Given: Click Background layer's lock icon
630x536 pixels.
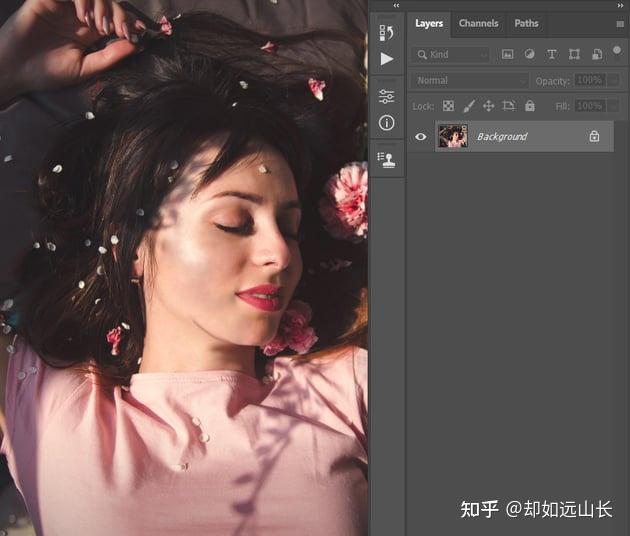Looking at the screenshot, I should click(x=594, y=137).
